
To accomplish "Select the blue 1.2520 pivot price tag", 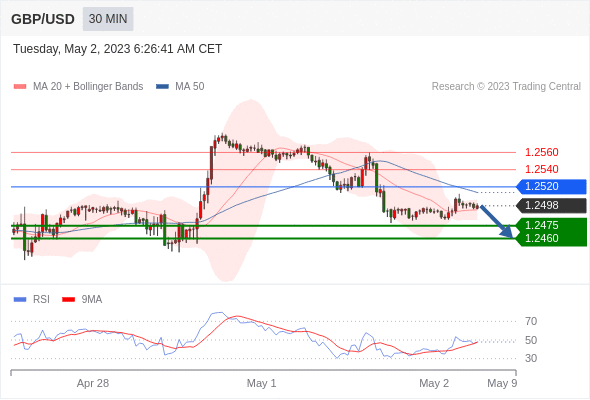I will (x=552, y=187).
